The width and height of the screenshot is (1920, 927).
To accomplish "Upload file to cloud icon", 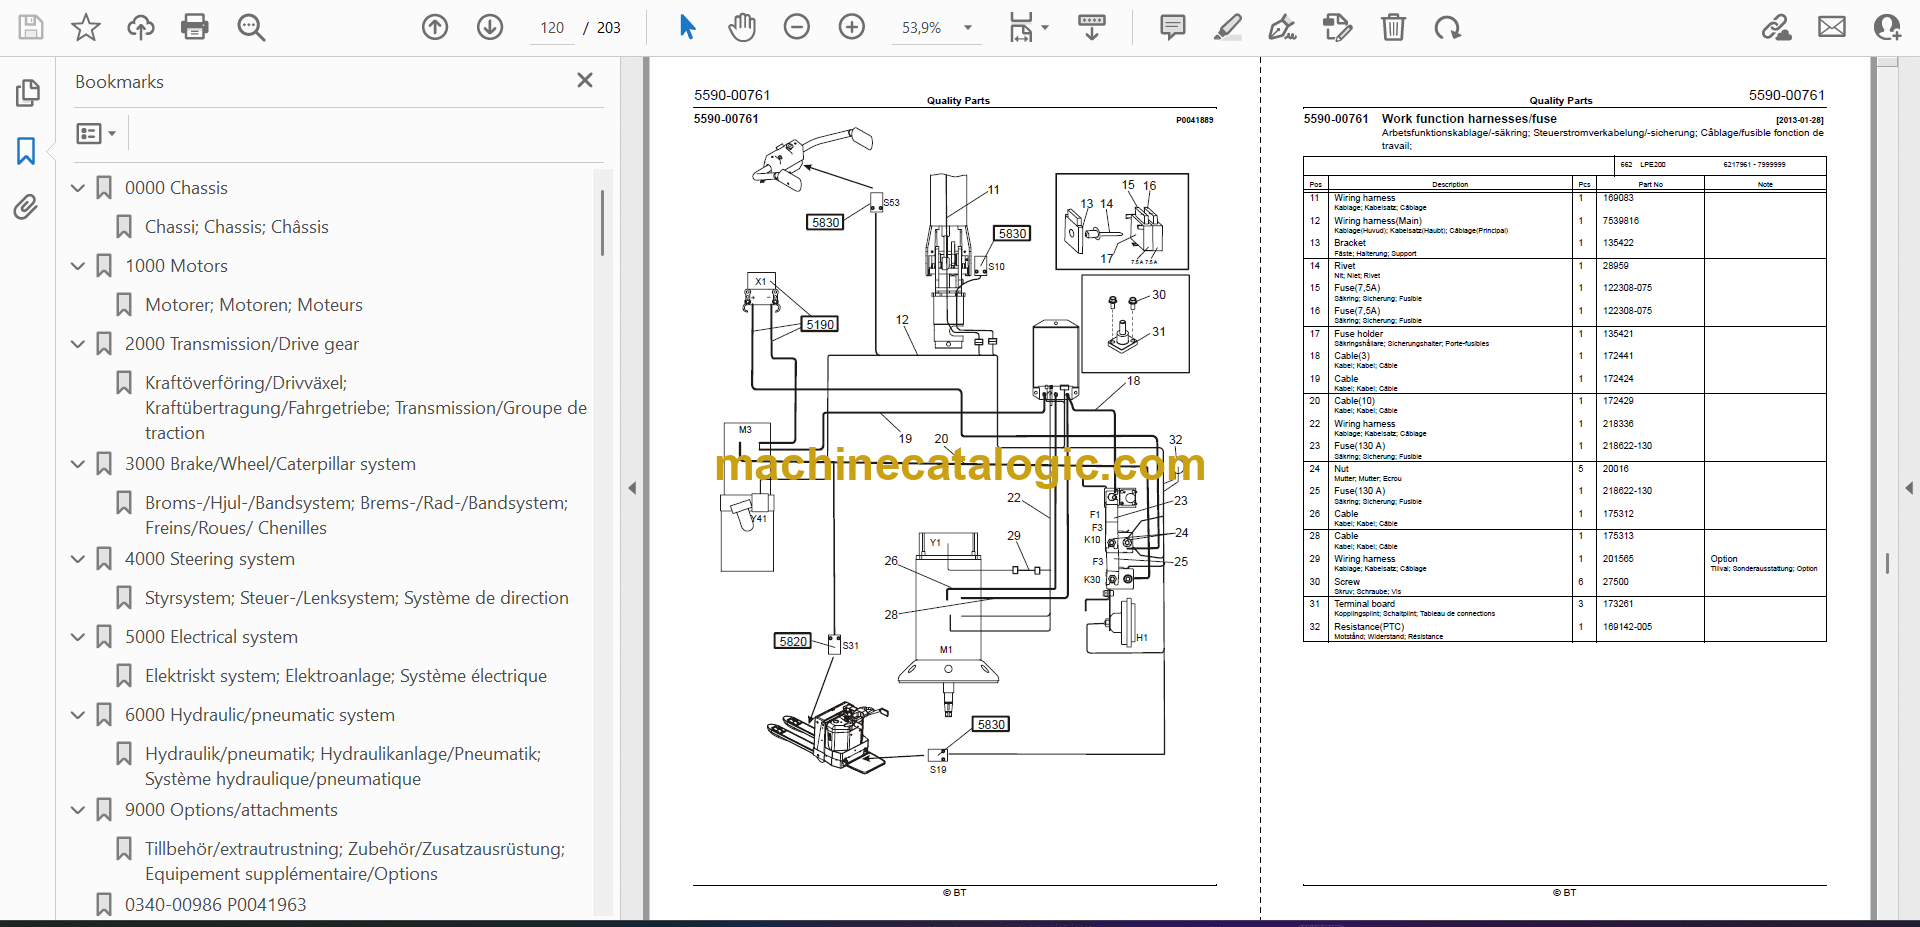I will click(x=141, y=27).
